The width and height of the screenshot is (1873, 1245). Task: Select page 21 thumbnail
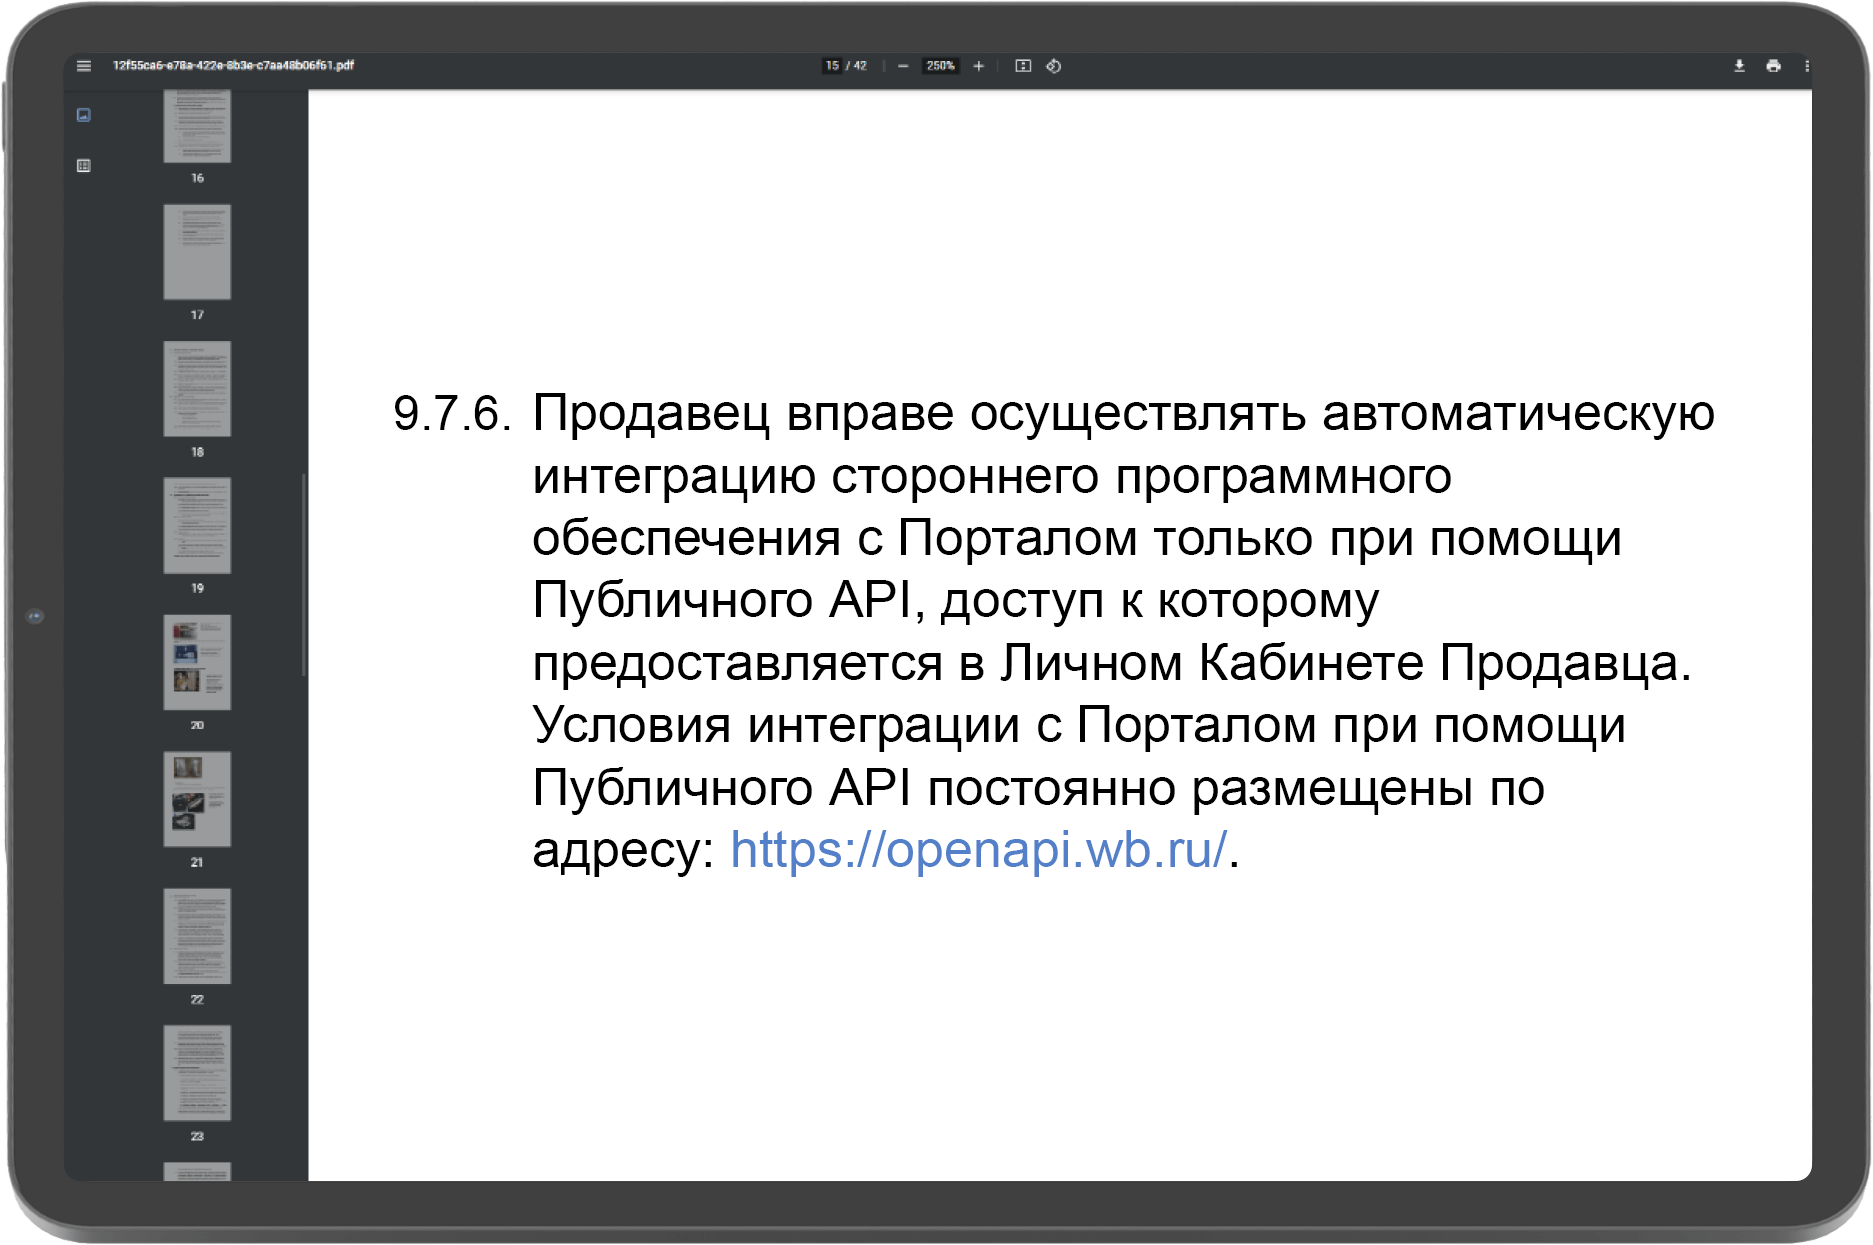click(197, 799)
